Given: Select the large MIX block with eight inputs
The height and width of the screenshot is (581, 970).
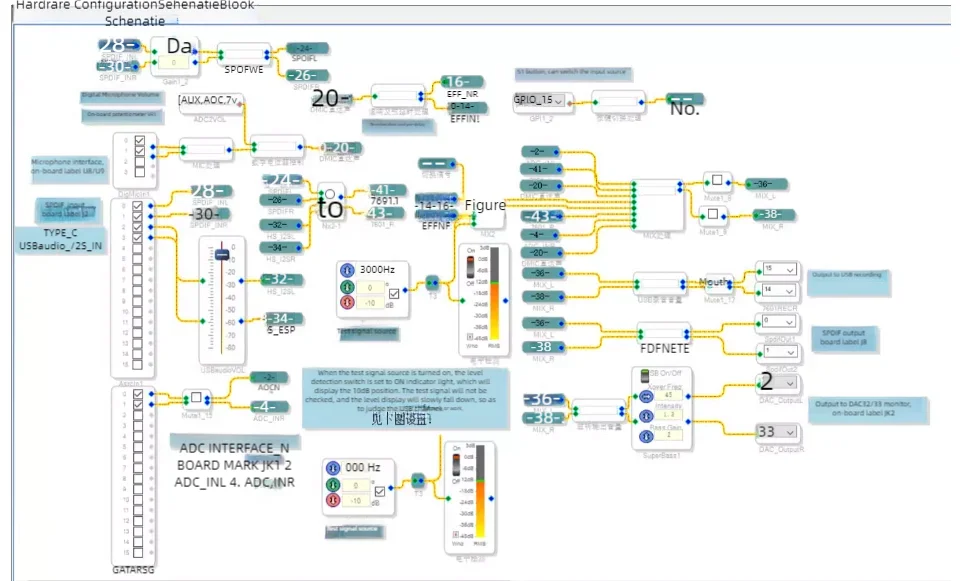Looking at the screenshot, I should 657,205.
